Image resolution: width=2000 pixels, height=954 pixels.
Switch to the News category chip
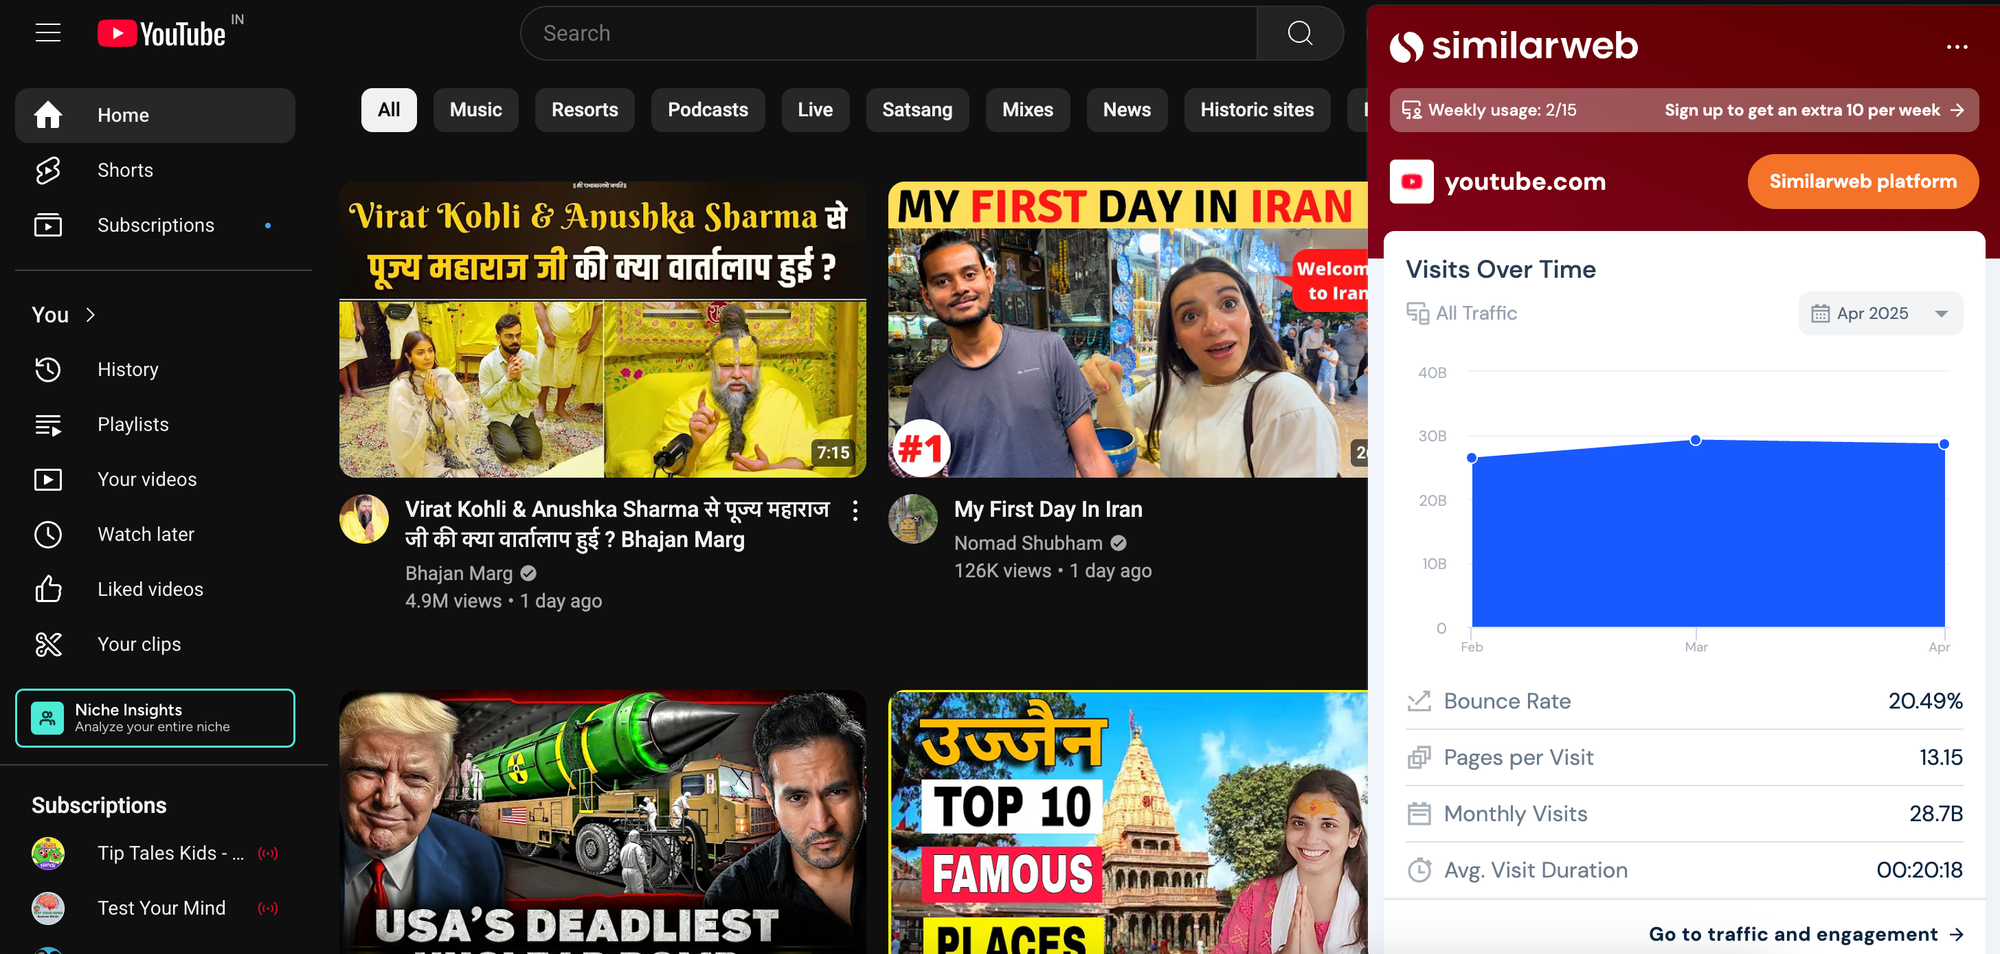pos(1126,110)
